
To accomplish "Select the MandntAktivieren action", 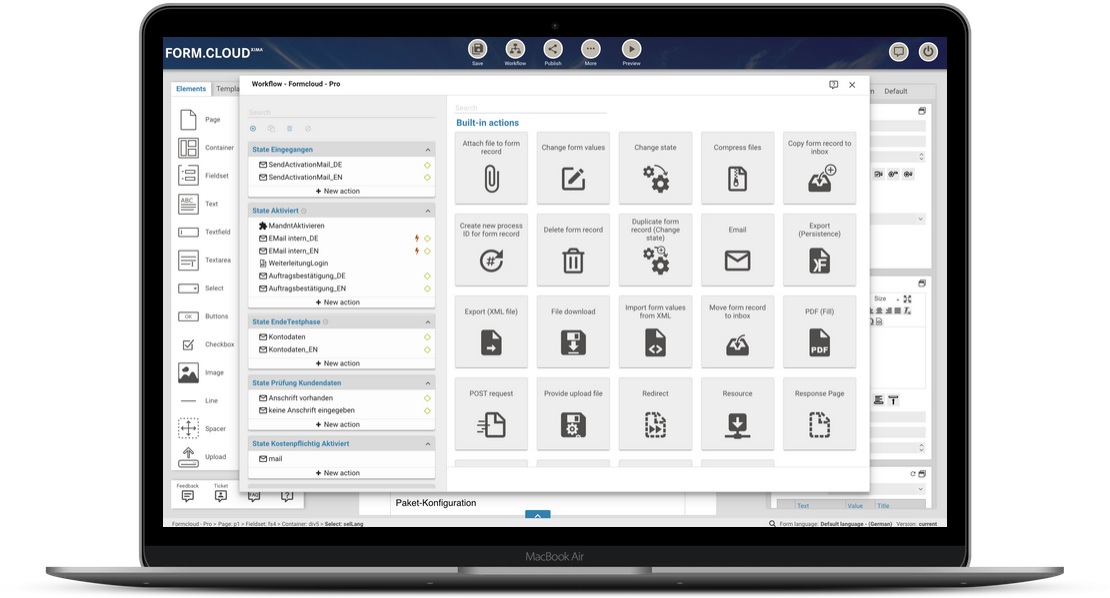I will pos(341,226).
